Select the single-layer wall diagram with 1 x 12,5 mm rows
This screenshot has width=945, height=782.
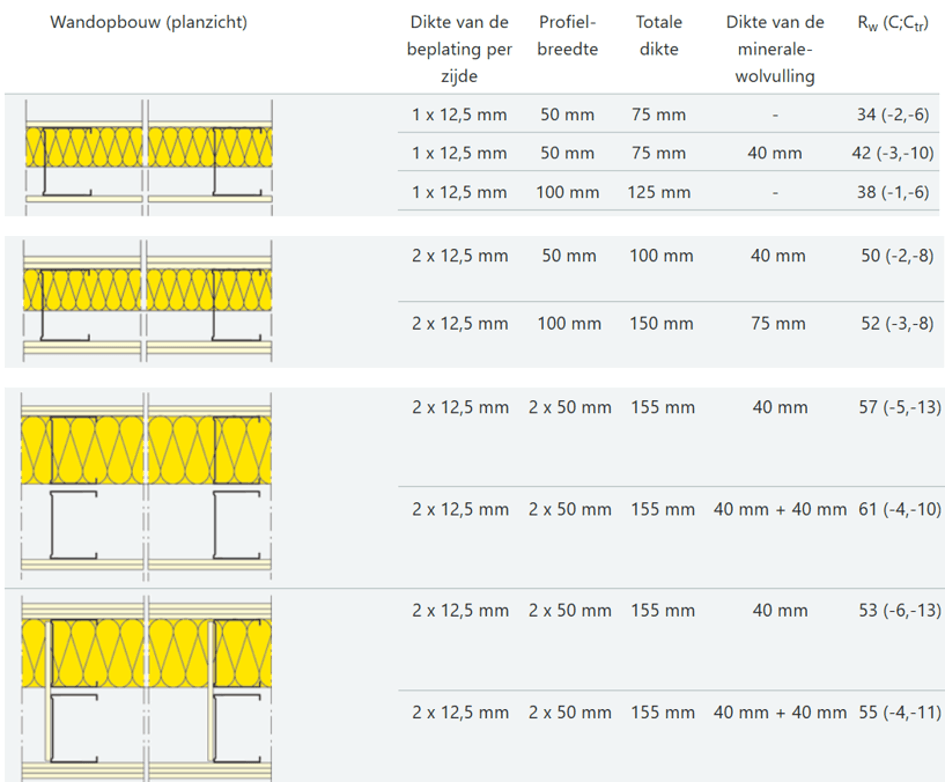tap(148, 157)
